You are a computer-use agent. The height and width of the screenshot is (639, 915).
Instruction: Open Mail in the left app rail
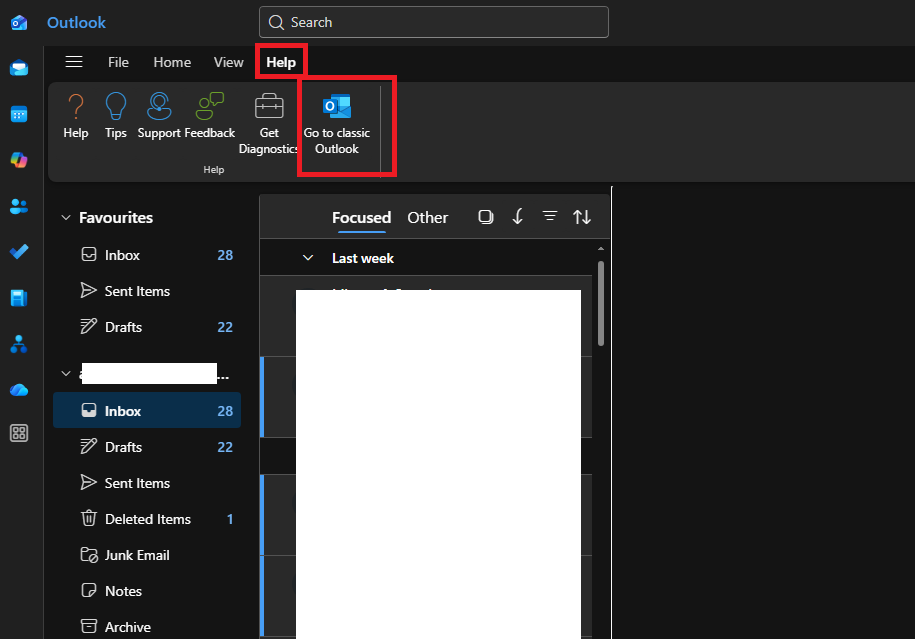pos(19,68)
